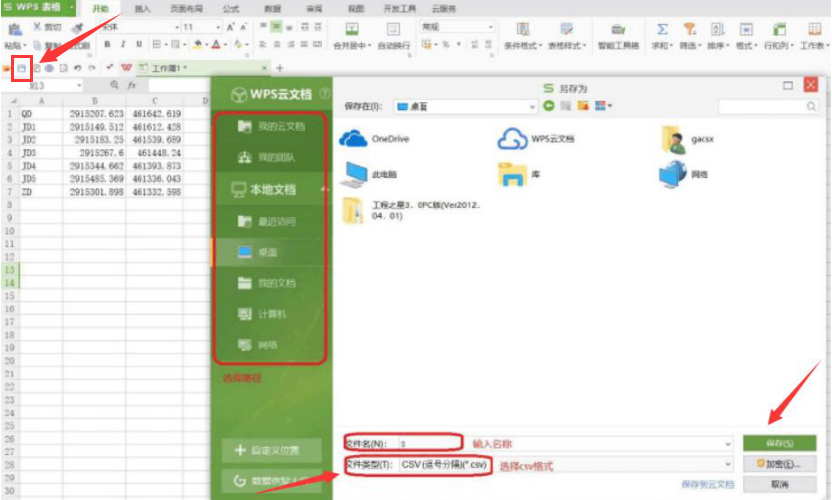Image resolution: width=832 pixels, height=500 pixels.
Task: Open the Name Box dropdown arrow
Action: [x=79, y=85]
